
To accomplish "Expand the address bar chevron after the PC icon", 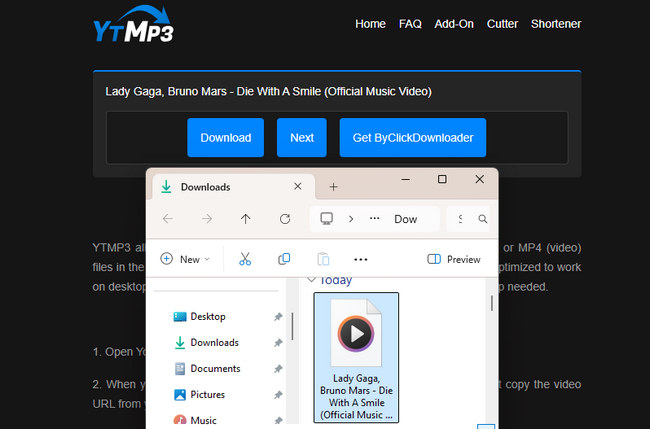I will coord(351,219).
